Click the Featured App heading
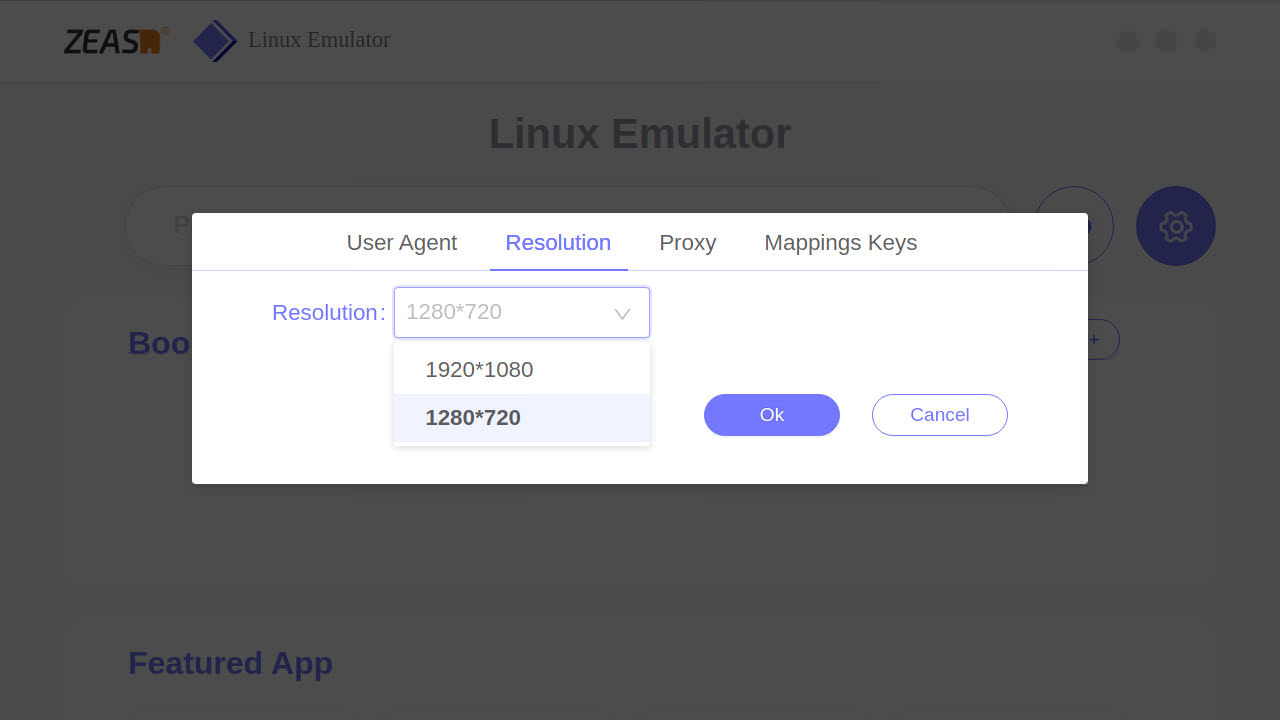The width and height of the screenshot is (1280, 720). (x=231, y=663)
